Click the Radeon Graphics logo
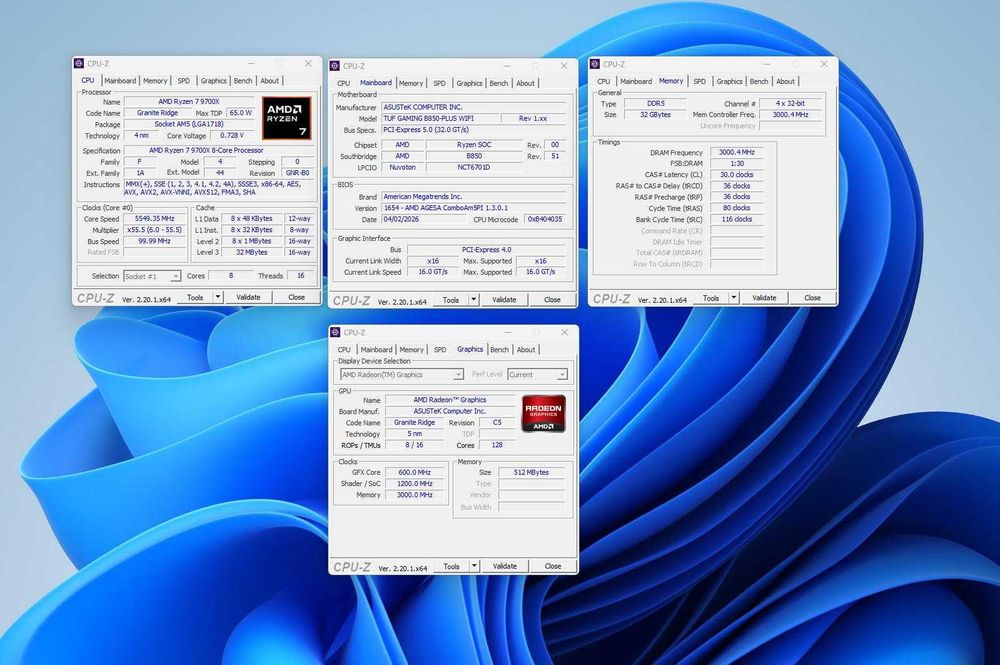 (543, 413)
